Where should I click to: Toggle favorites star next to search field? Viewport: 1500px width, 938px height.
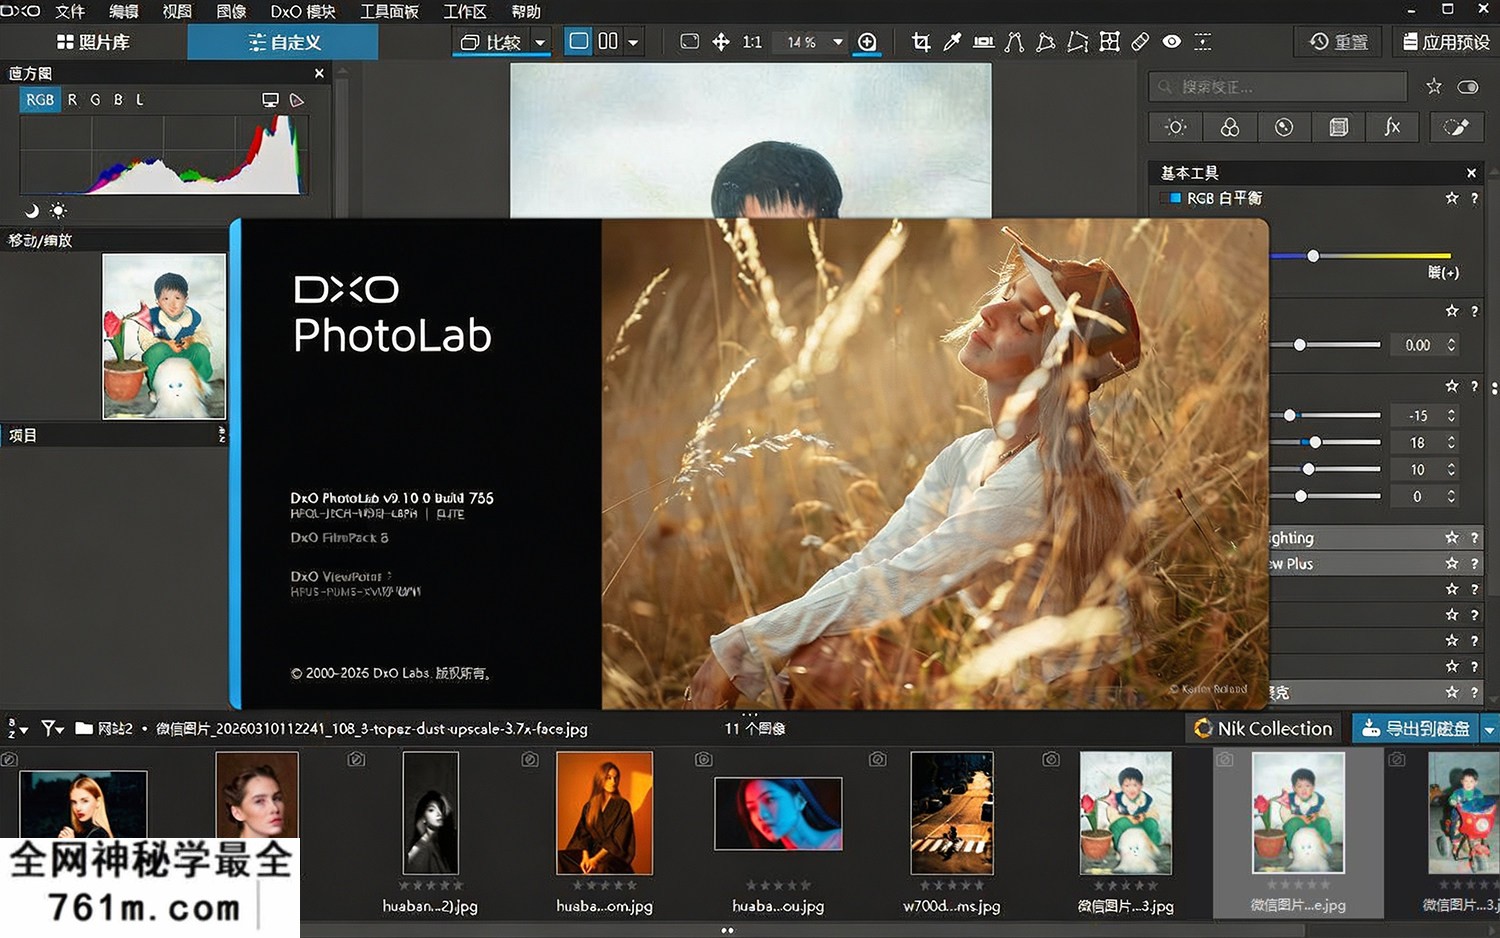click(x=1434, y=87)
